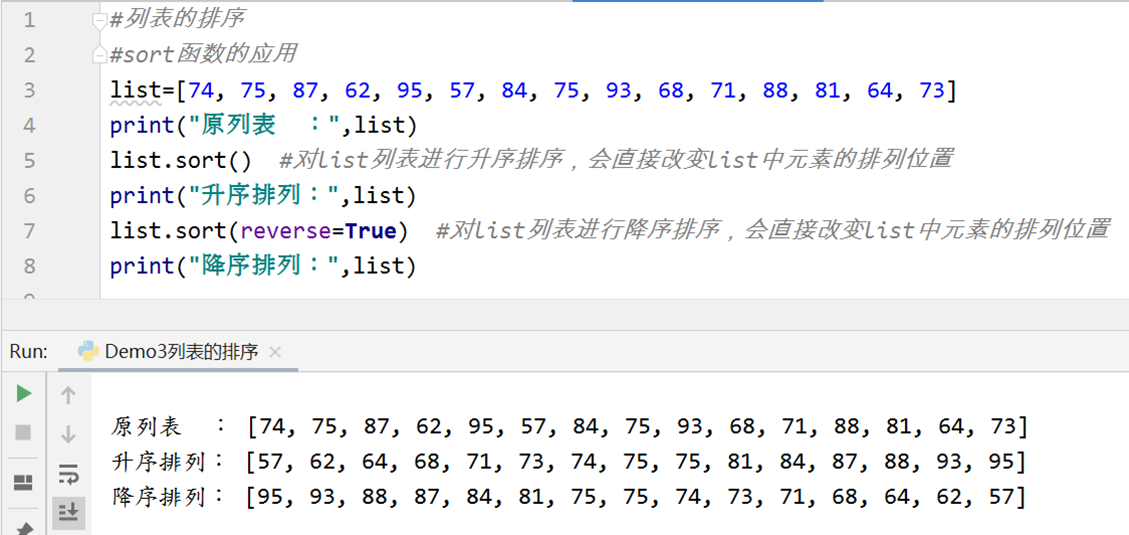Click Python icon on the run tab

[x=89, y=351]
